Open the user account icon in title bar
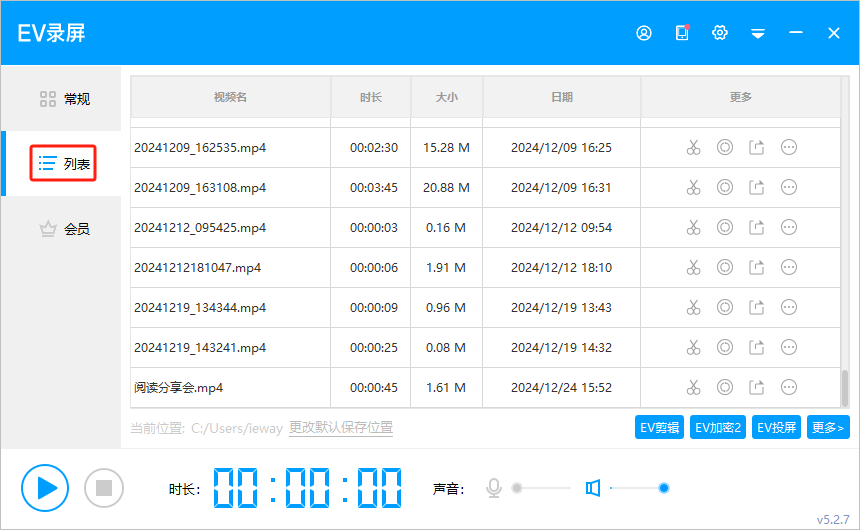Image resolution: width=860 pixels, height=530 pixels. [644, 33]
